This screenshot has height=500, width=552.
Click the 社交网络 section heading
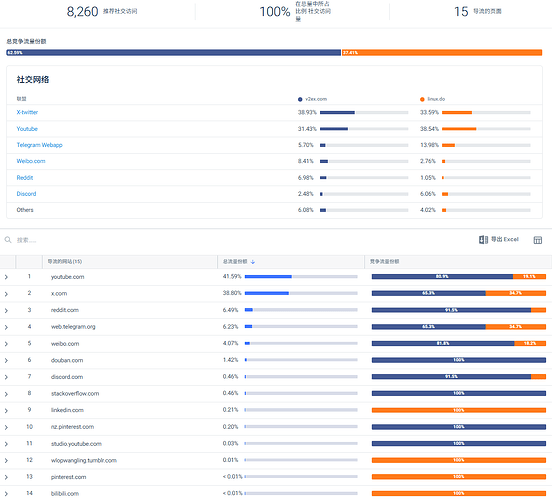point(33,80)
